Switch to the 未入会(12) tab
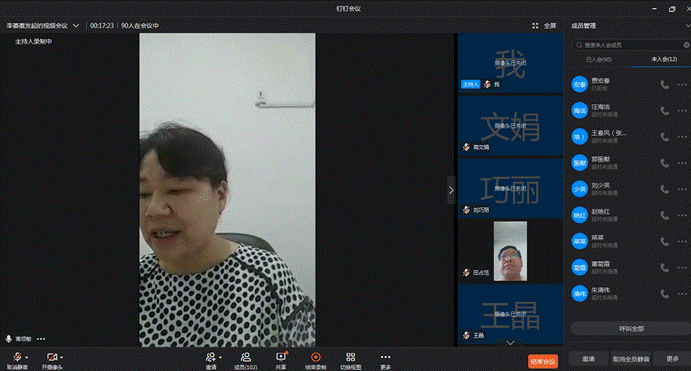 (x=664, y=59)
